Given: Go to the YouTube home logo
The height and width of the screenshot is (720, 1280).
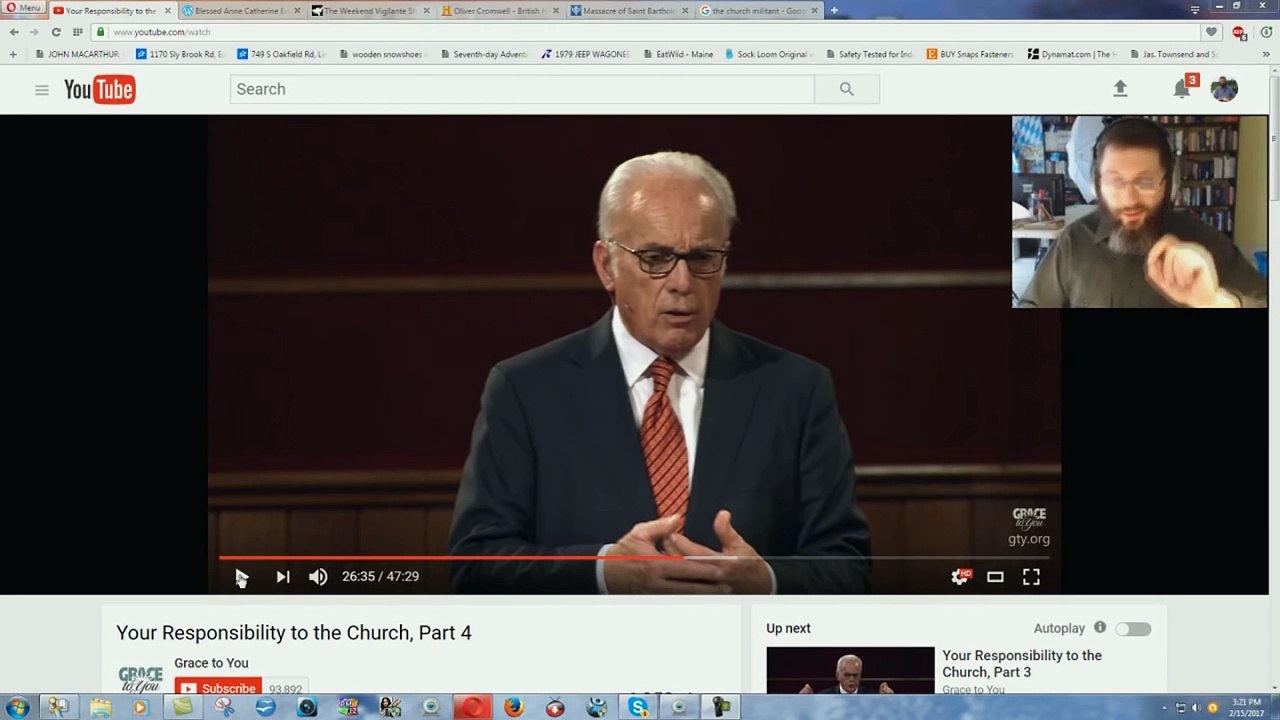Looking at the screenshot, I should tap(99, 90).
